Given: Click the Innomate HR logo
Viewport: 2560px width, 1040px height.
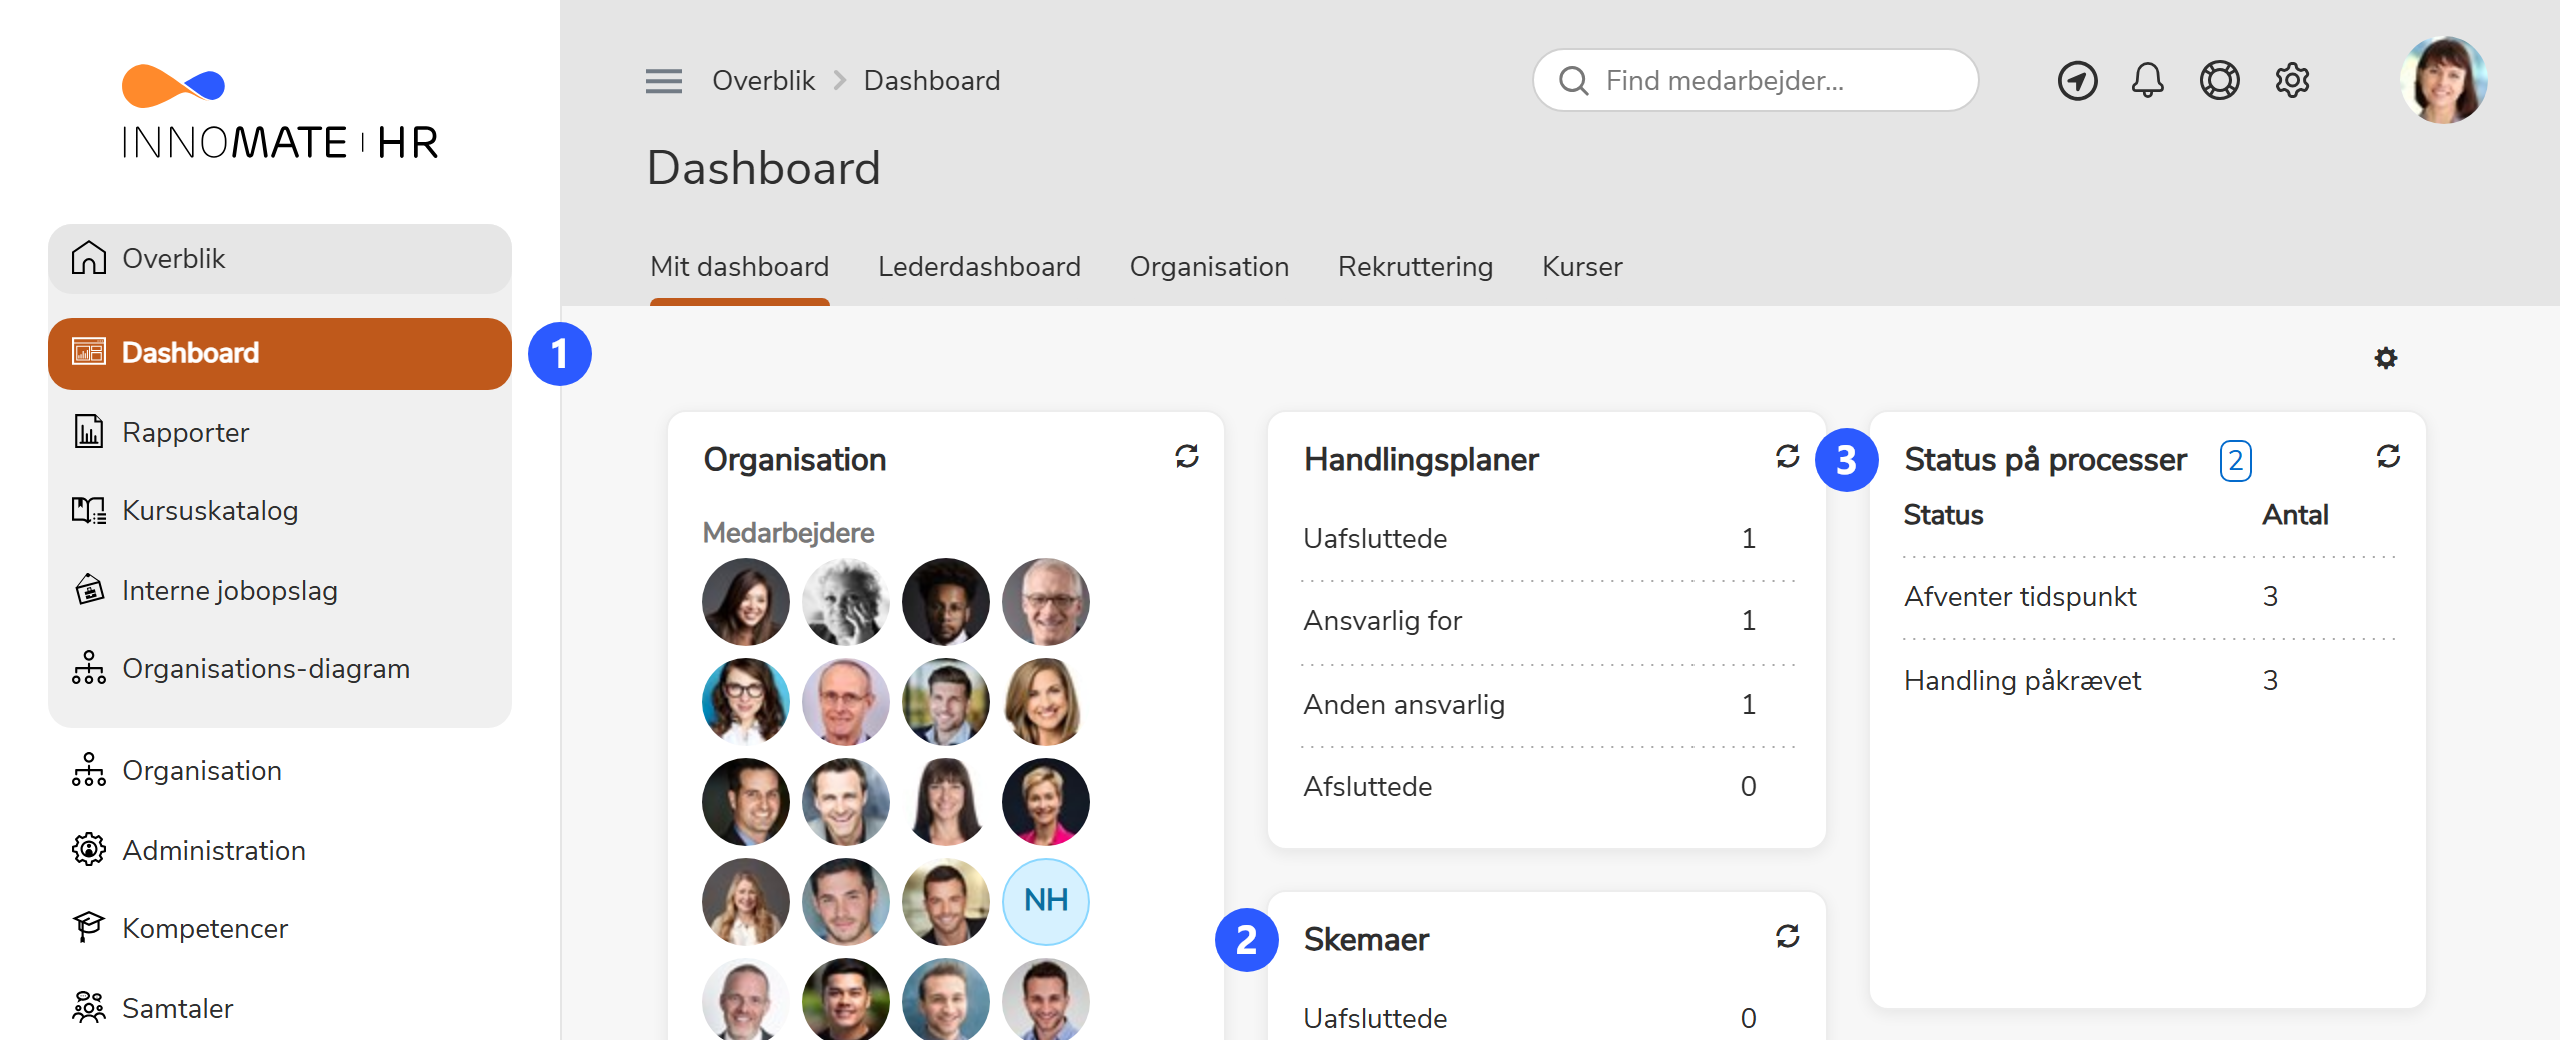Looking at the screenshot, I should tap(280, 113).
